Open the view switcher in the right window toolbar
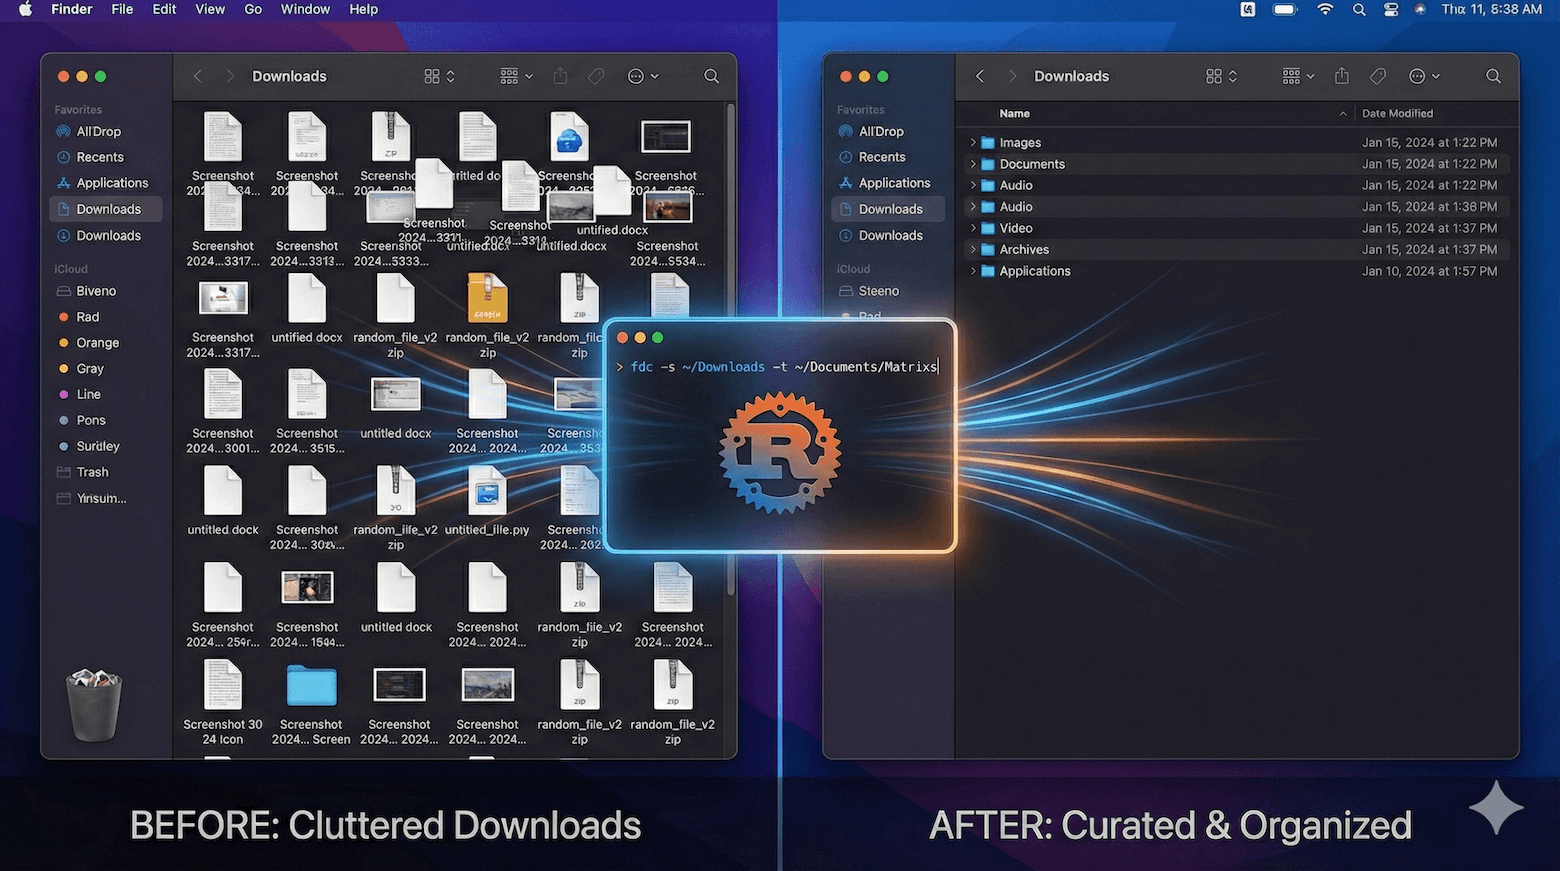 [x=1221, y=76]
